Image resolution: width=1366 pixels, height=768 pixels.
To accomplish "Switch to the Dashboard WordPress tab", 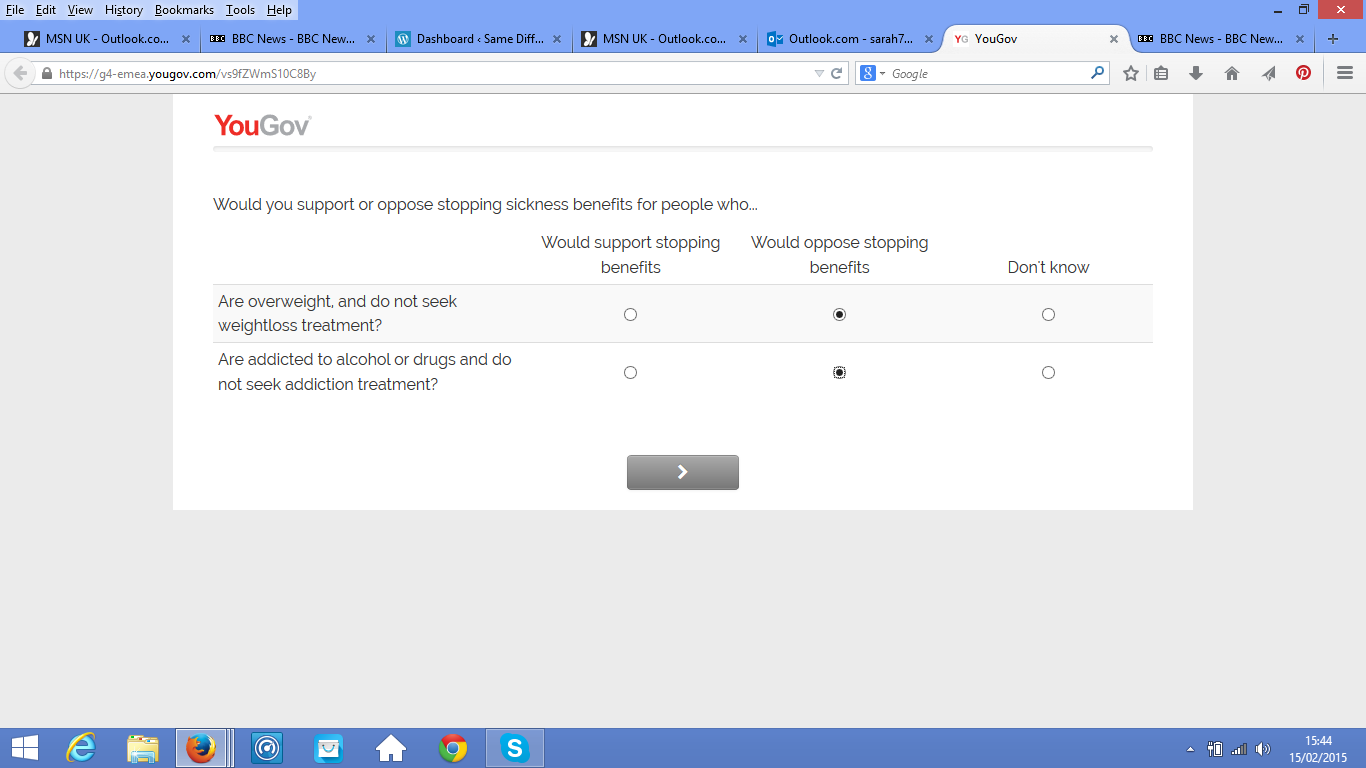I will pos(480,39).
